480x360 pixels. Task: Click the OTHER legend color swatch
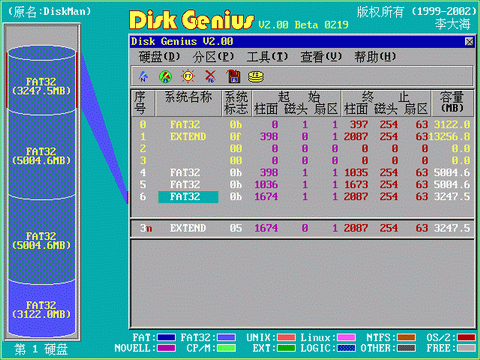tap(406, 348)
